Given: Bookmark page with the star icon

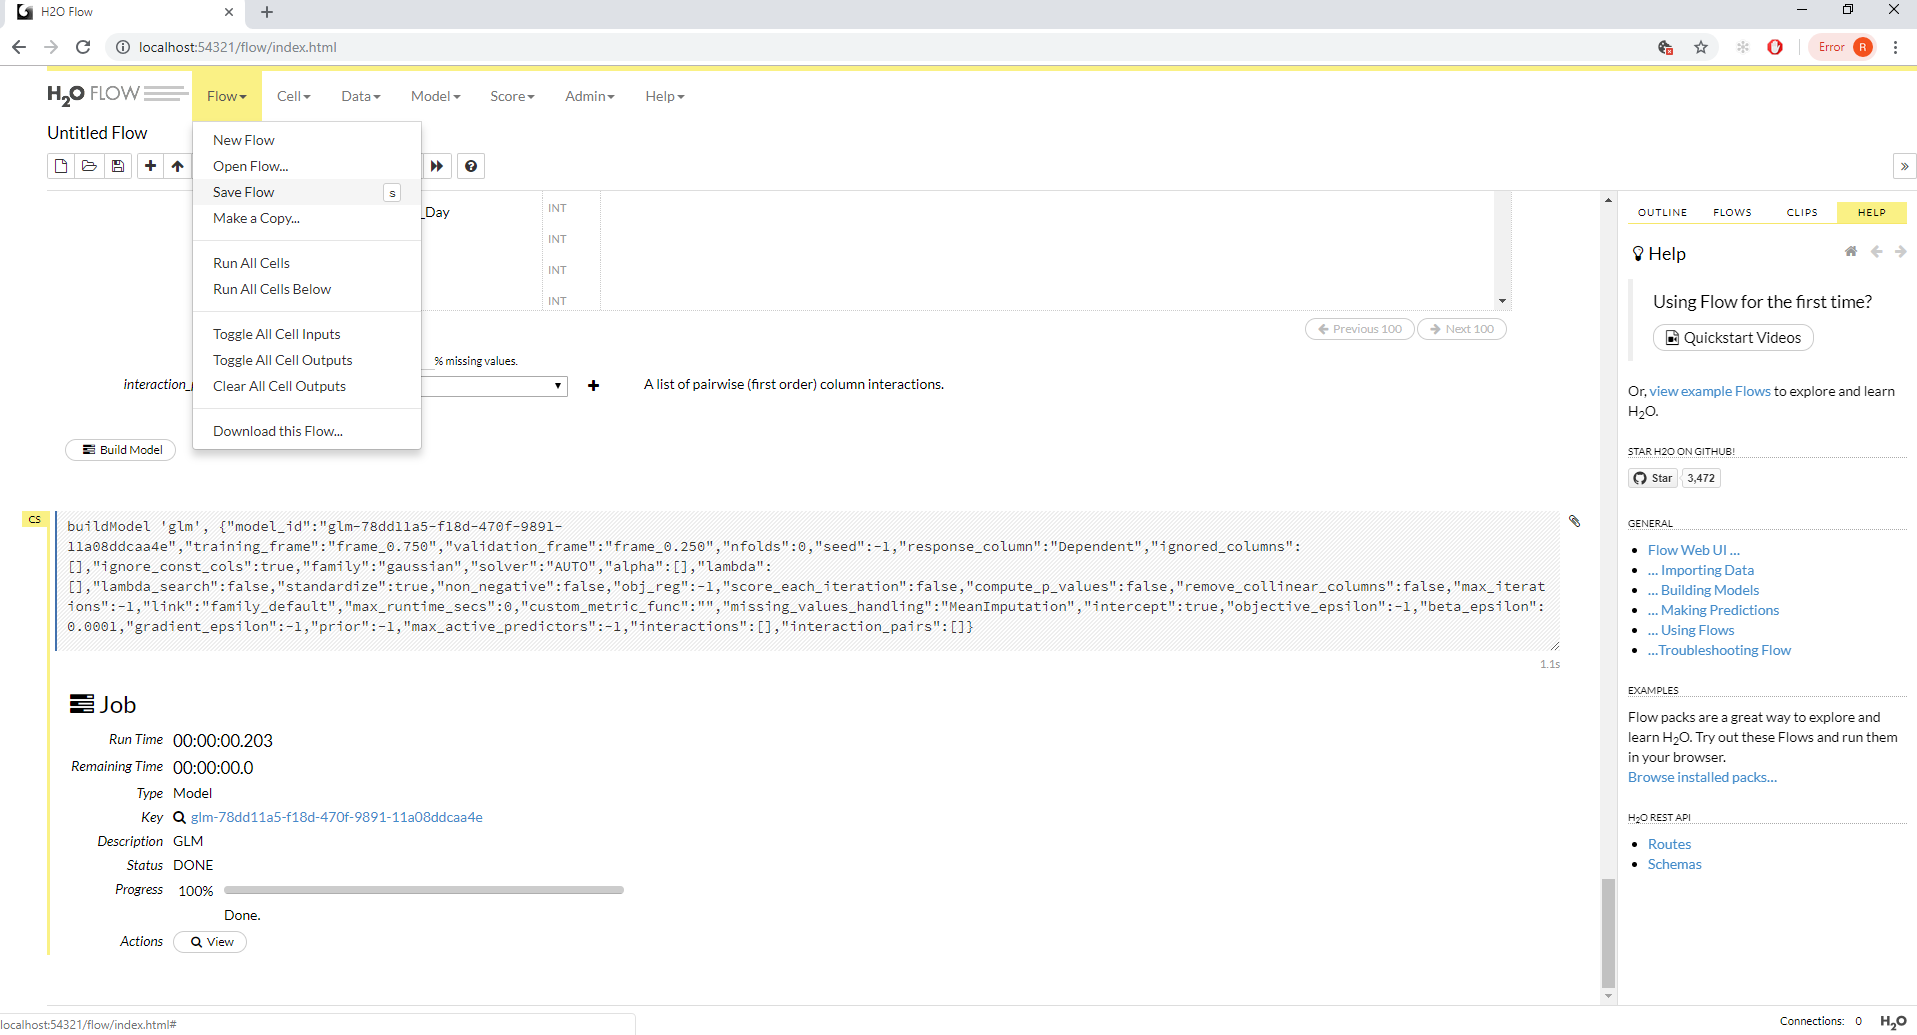Looking at the screenshot, I should point(1701,47).
